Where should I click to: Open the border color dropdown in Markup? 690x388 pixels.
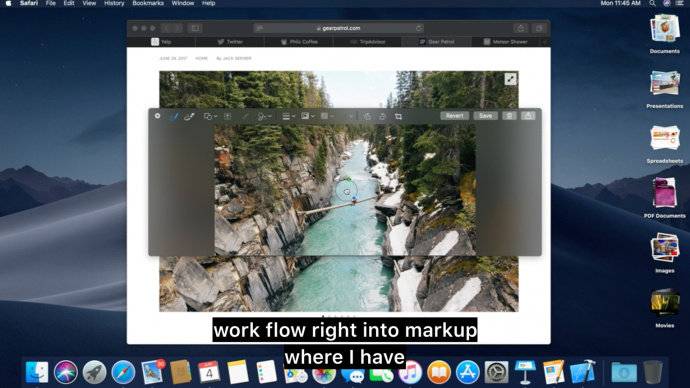[x=308, y=116]
